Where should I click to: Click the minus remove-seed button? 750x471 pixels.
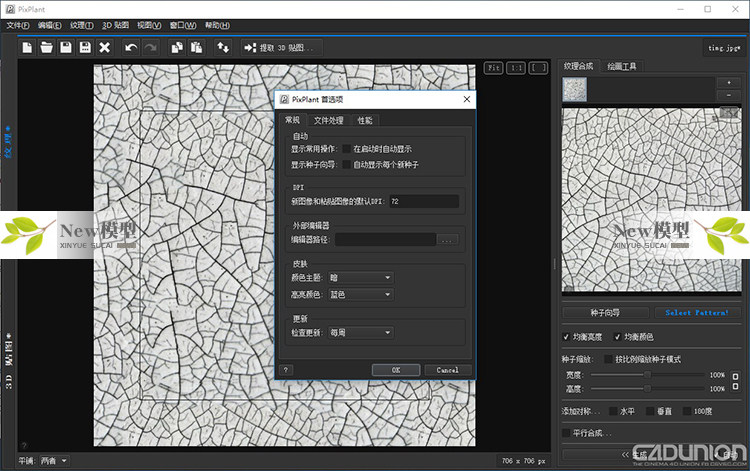(x=728, y=95)
